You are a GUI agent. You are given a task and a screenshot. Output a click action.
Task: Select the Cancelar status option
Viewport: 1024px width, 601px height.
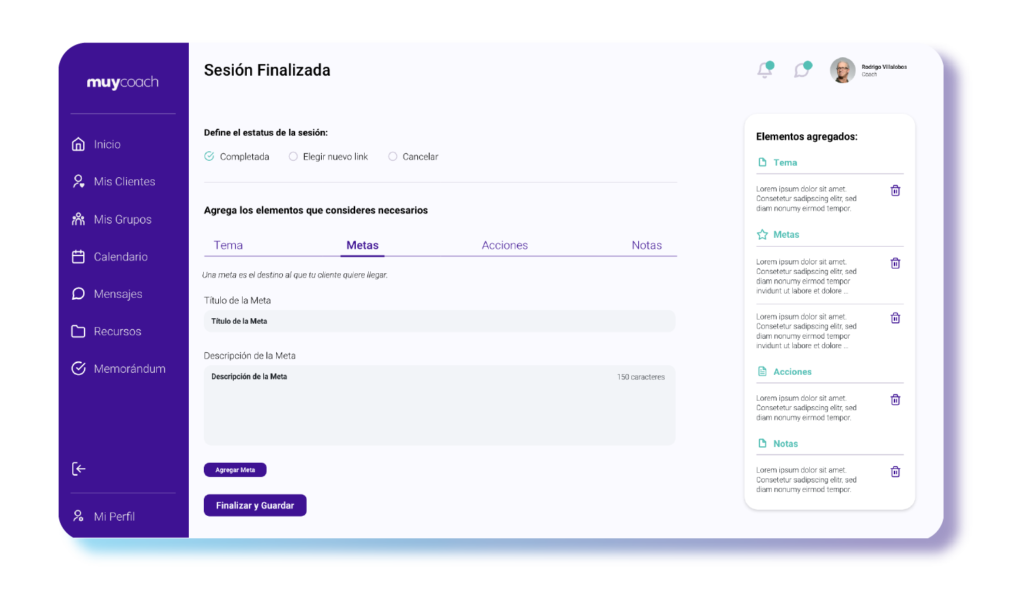393,157
